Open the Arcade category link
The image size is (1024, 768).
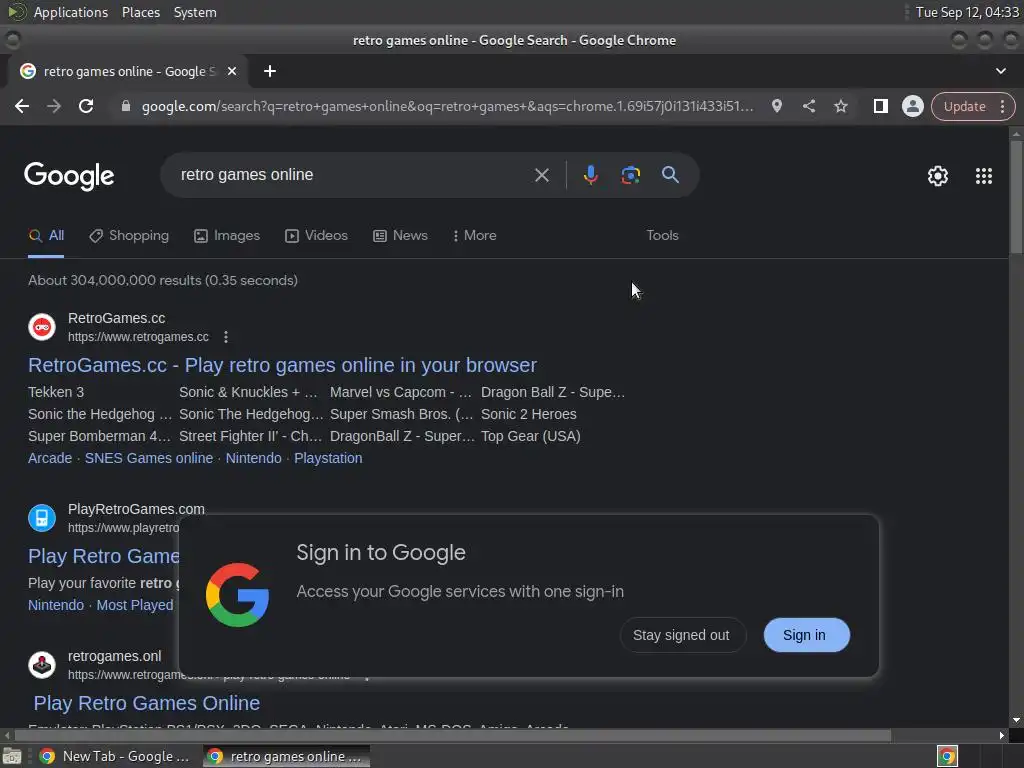pyautogui.click(x=50, y=458)
